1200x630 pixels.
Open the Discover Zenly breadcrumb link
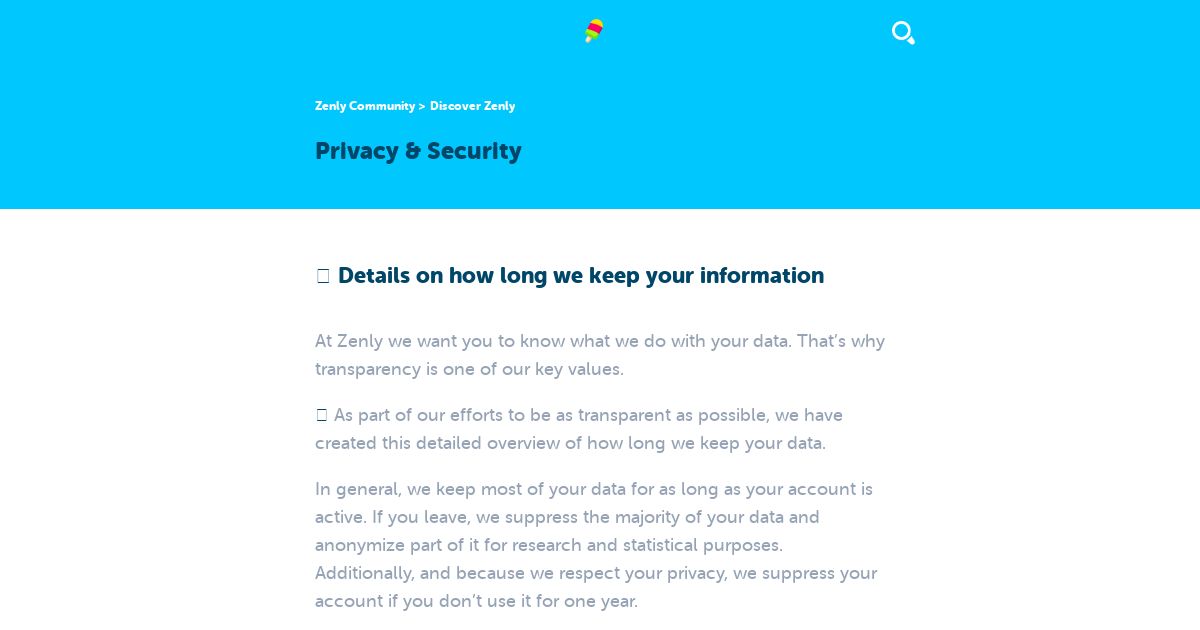tap(472, 106)
